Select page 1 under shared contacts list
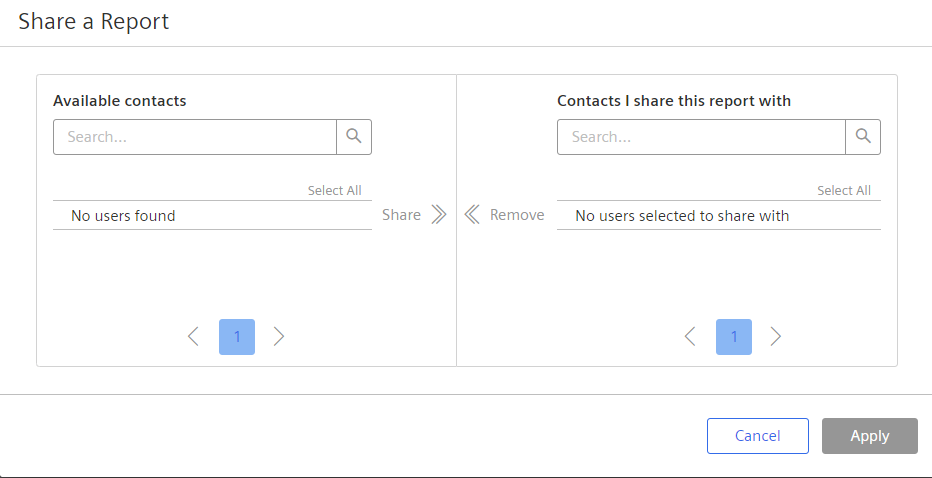 pos(733,337)
